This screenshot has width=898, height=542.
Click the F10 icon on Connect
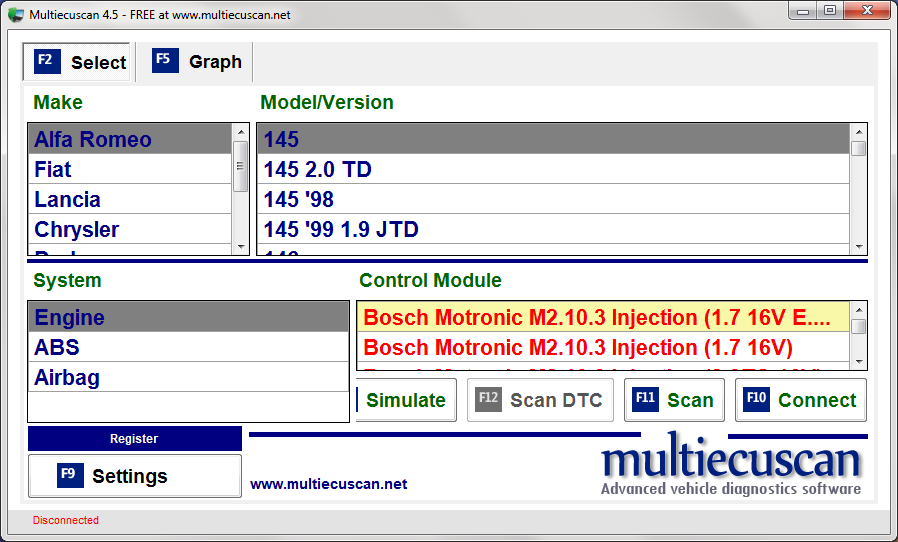(757, 399)
